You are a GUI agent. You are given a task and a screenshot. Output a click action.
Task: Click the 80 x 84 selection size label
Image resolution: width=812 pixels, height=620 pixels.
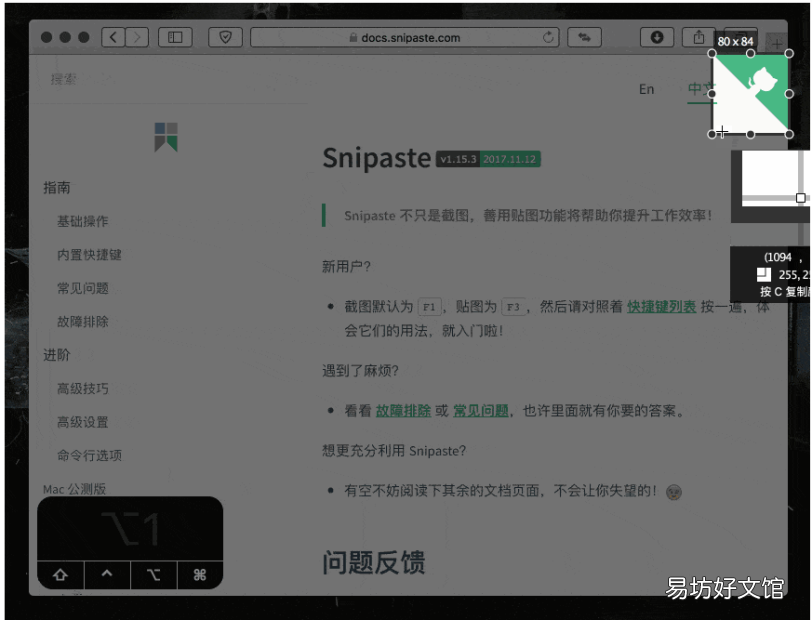[x=735, y=41]
